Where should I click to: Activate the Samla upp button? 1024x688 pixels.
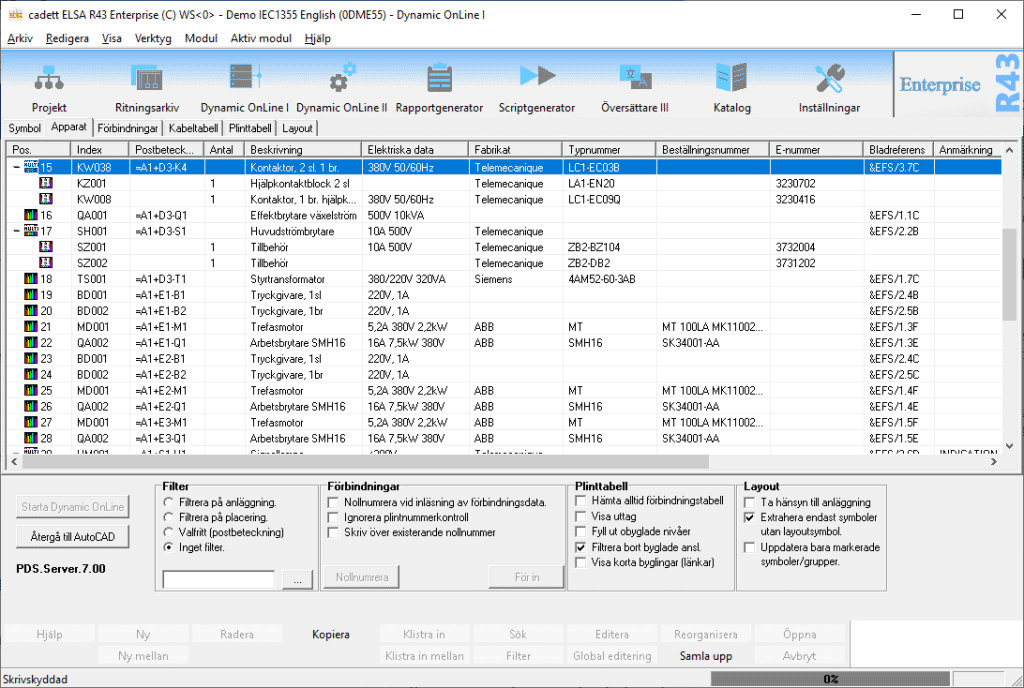pyautogui.click(x=704, y=655)
